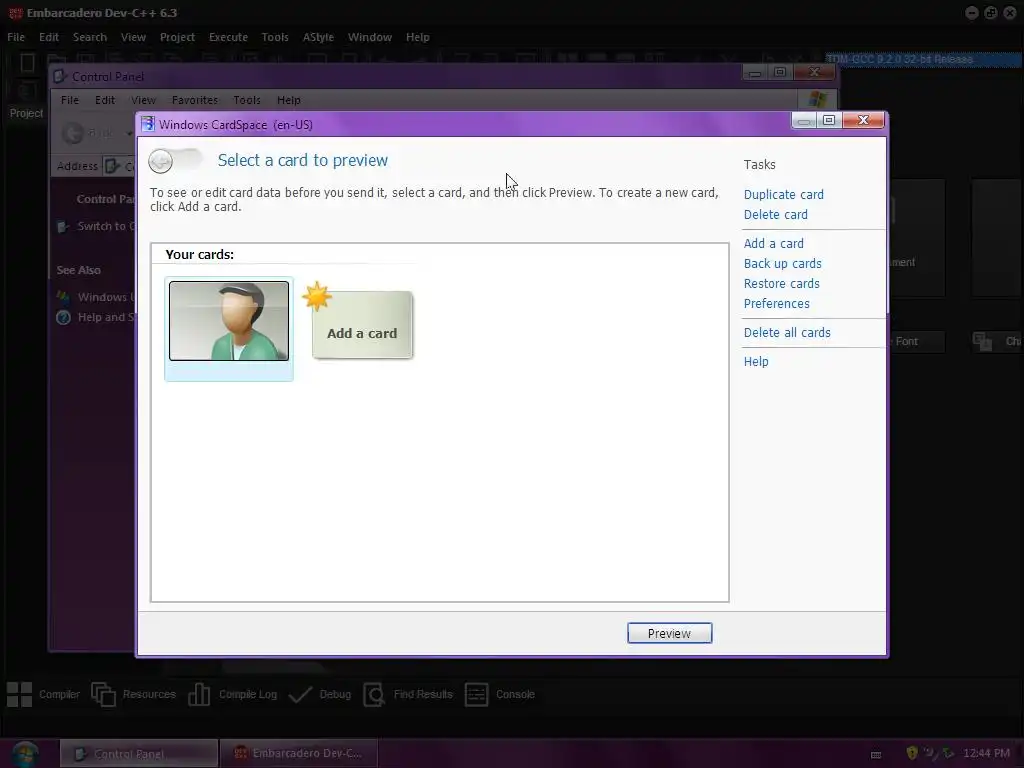Click the Preview button

(x=669, y=633)
